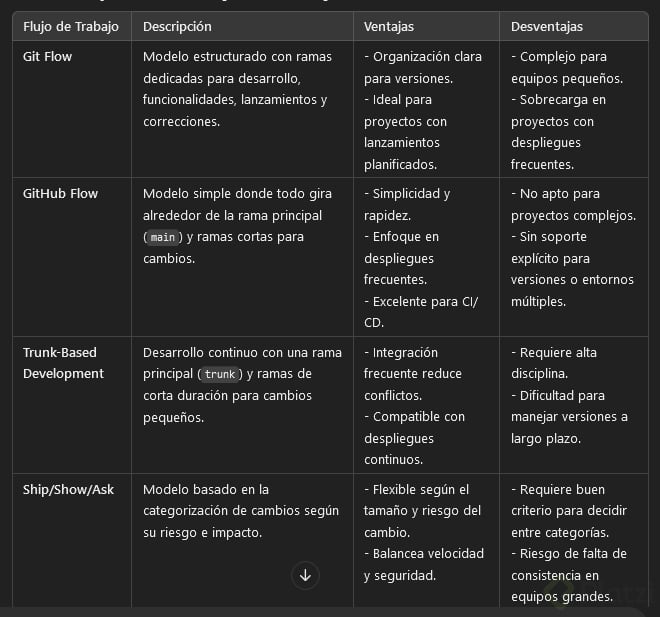Click 'No apto para proyectos complejos' text

572,204
